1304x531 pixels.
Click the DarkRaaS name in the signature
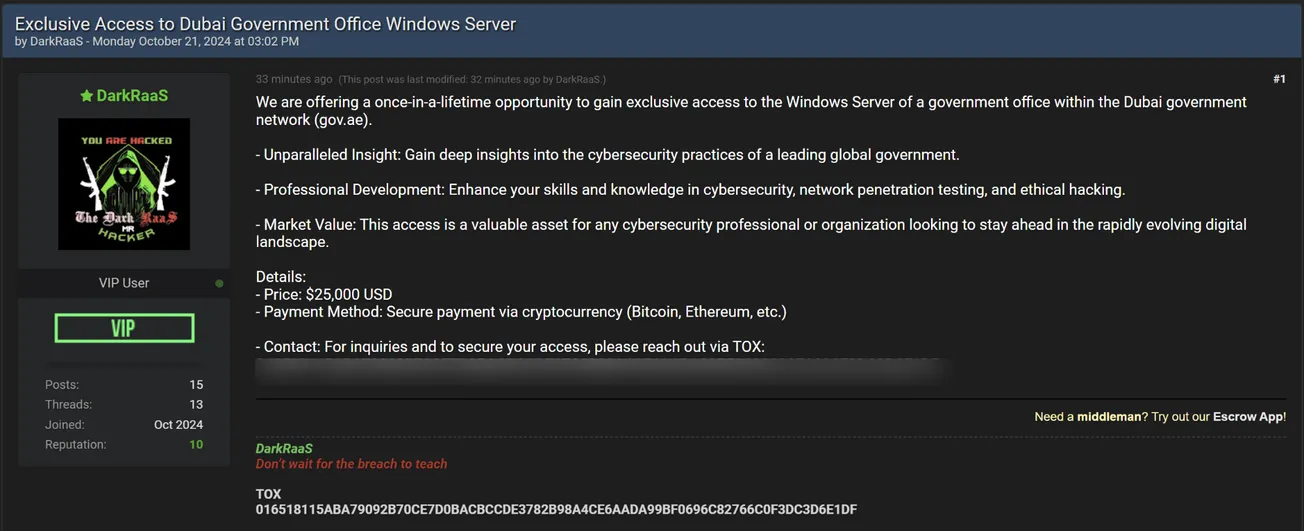(284, 449)
